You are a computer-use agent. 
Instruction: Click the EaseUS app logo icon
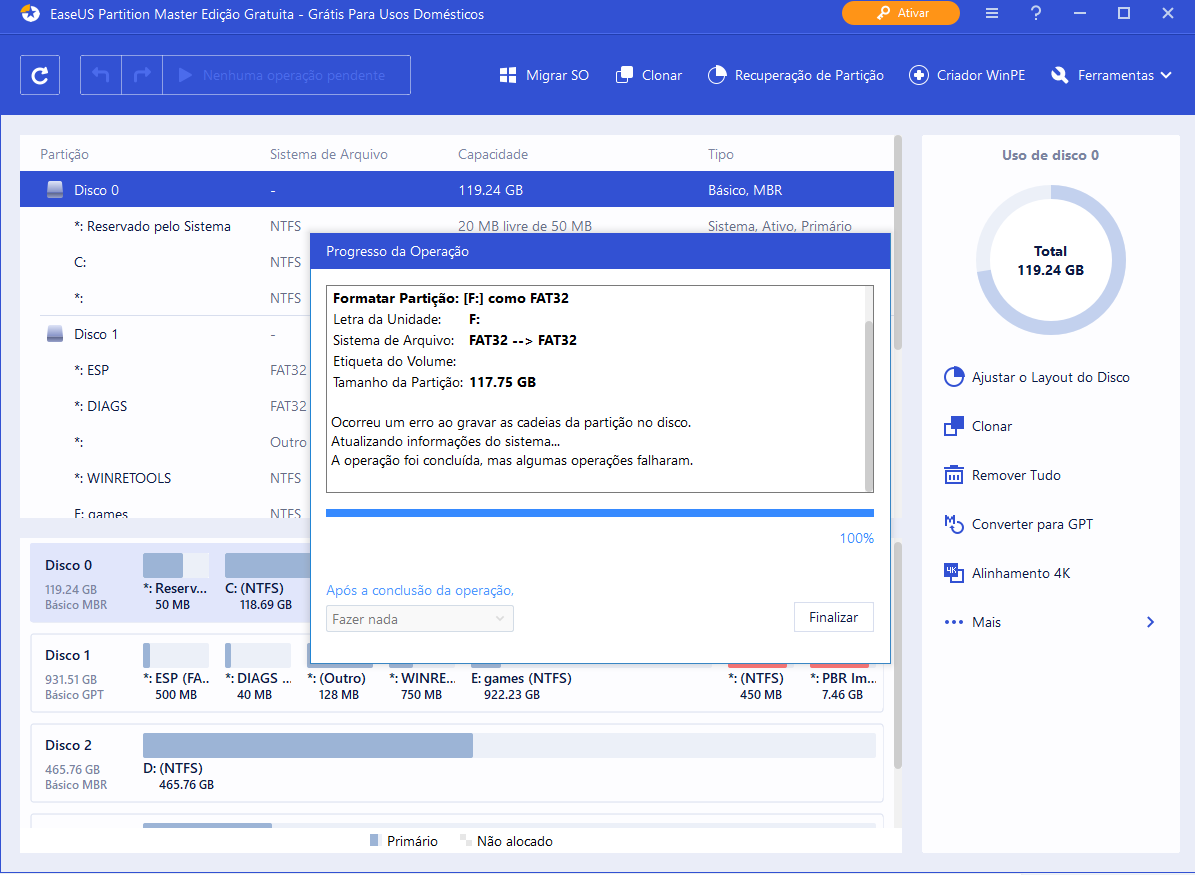[x=30, y=13]
